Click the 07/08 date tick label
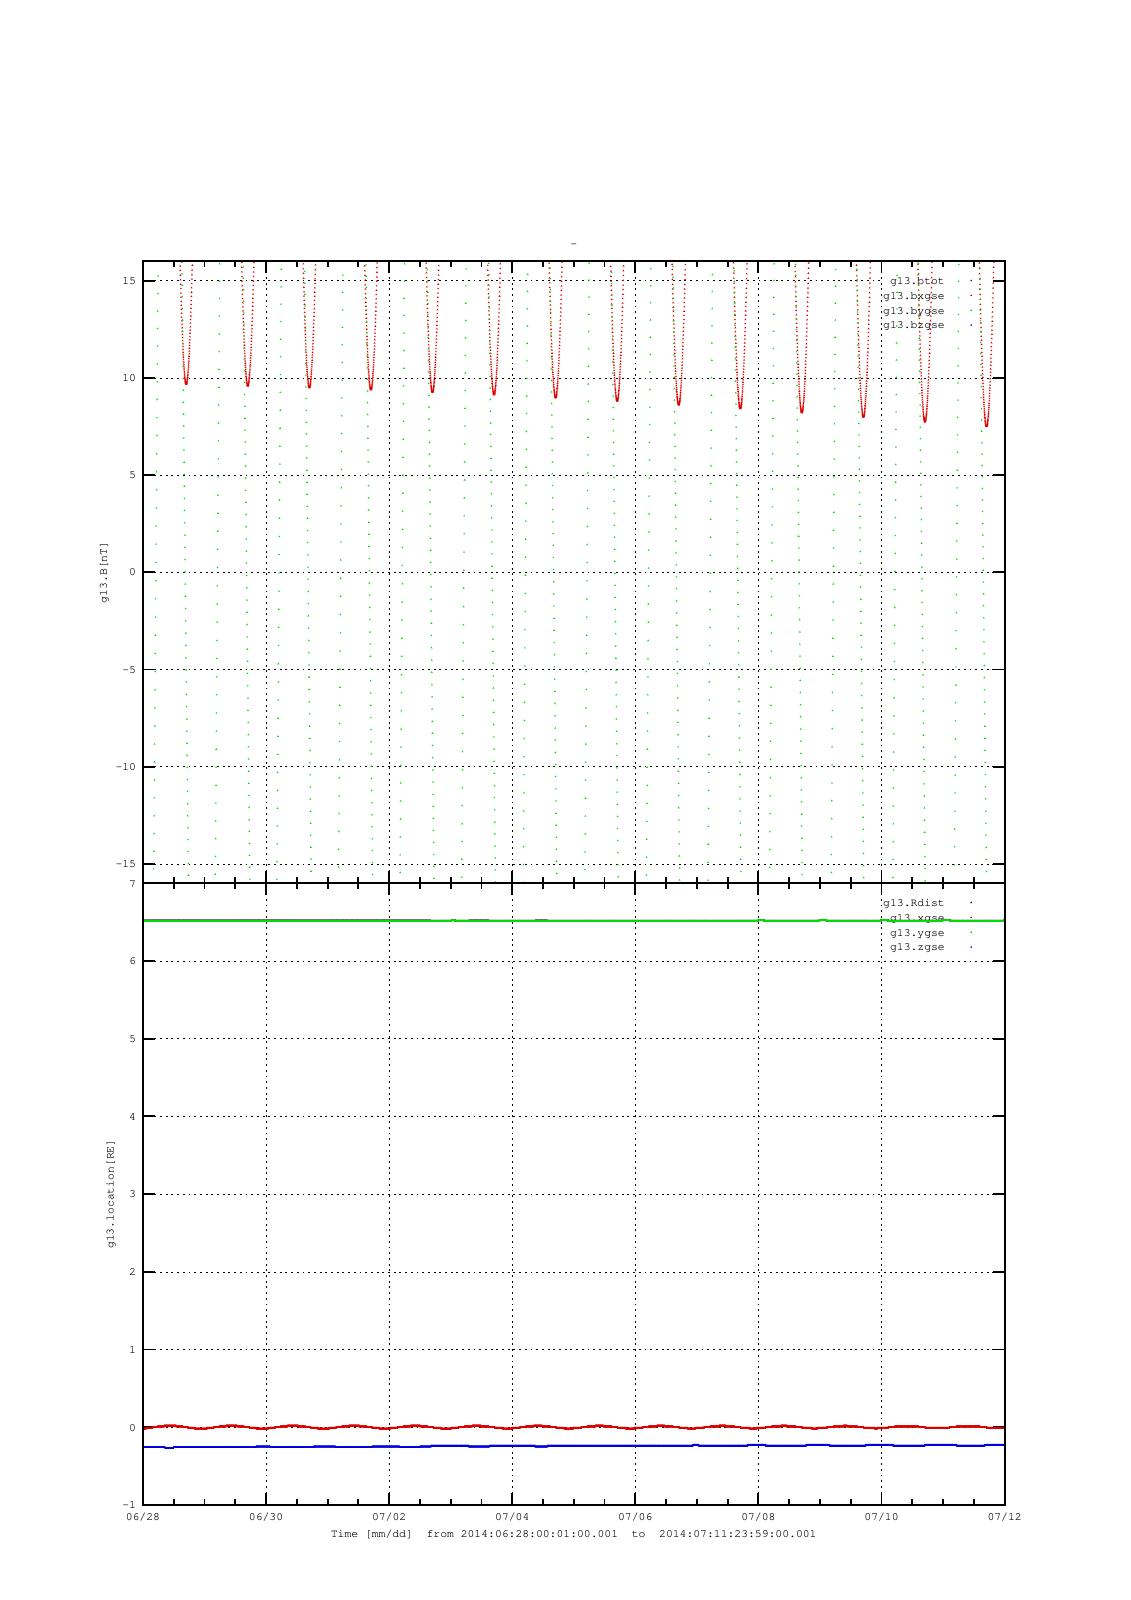The height and width of the screenshot is (1600, 1131). click(x=758, y=1517)
